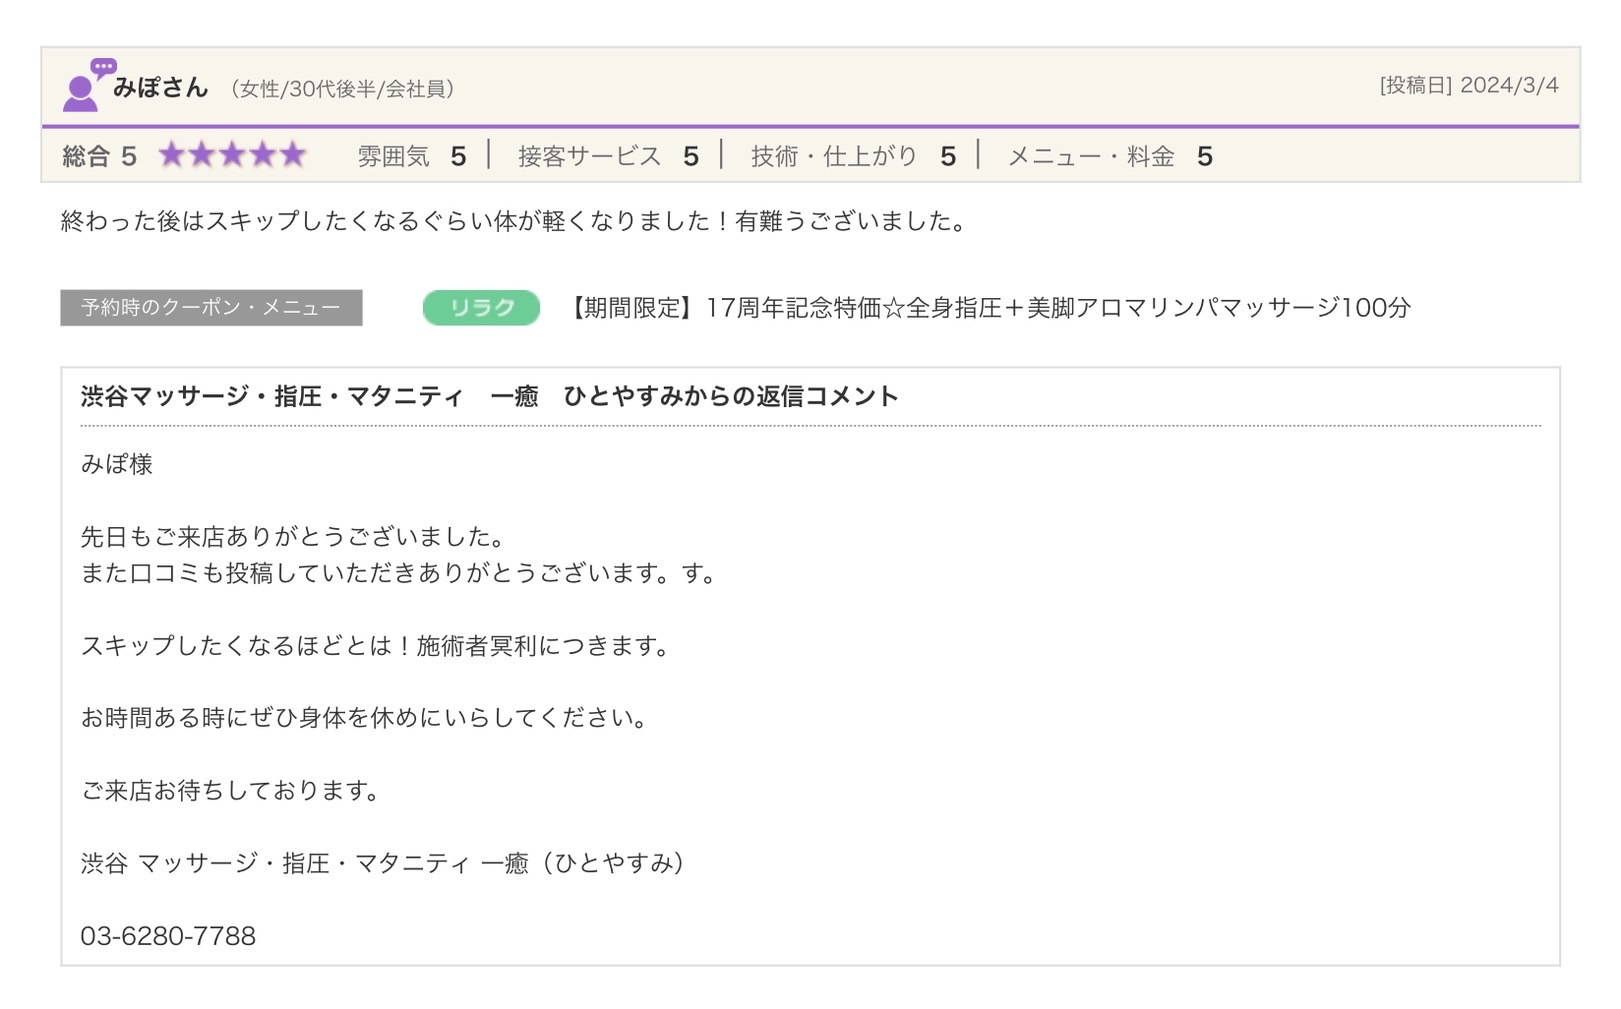The image size is (1621, 1009).
Task: Click the line ご来店お待ちしております。
Action: (231, 791)
